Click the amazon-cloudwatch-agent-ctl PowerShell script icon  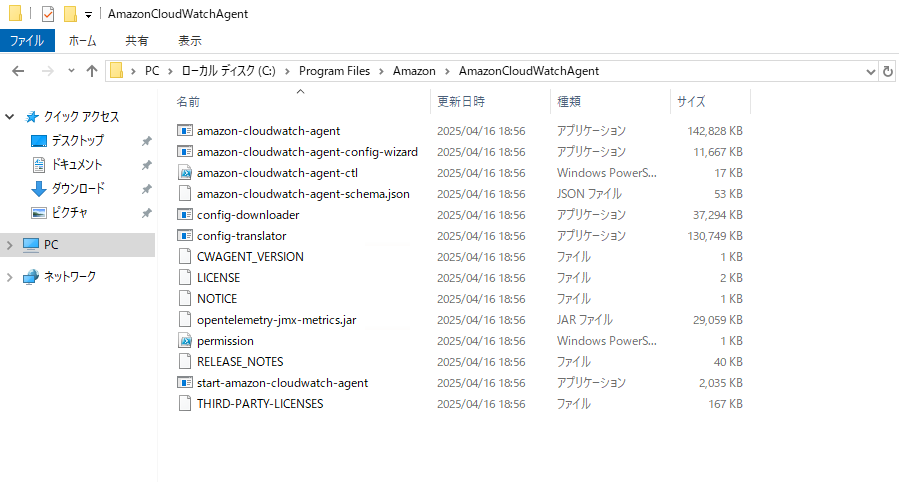click(185, 173)
